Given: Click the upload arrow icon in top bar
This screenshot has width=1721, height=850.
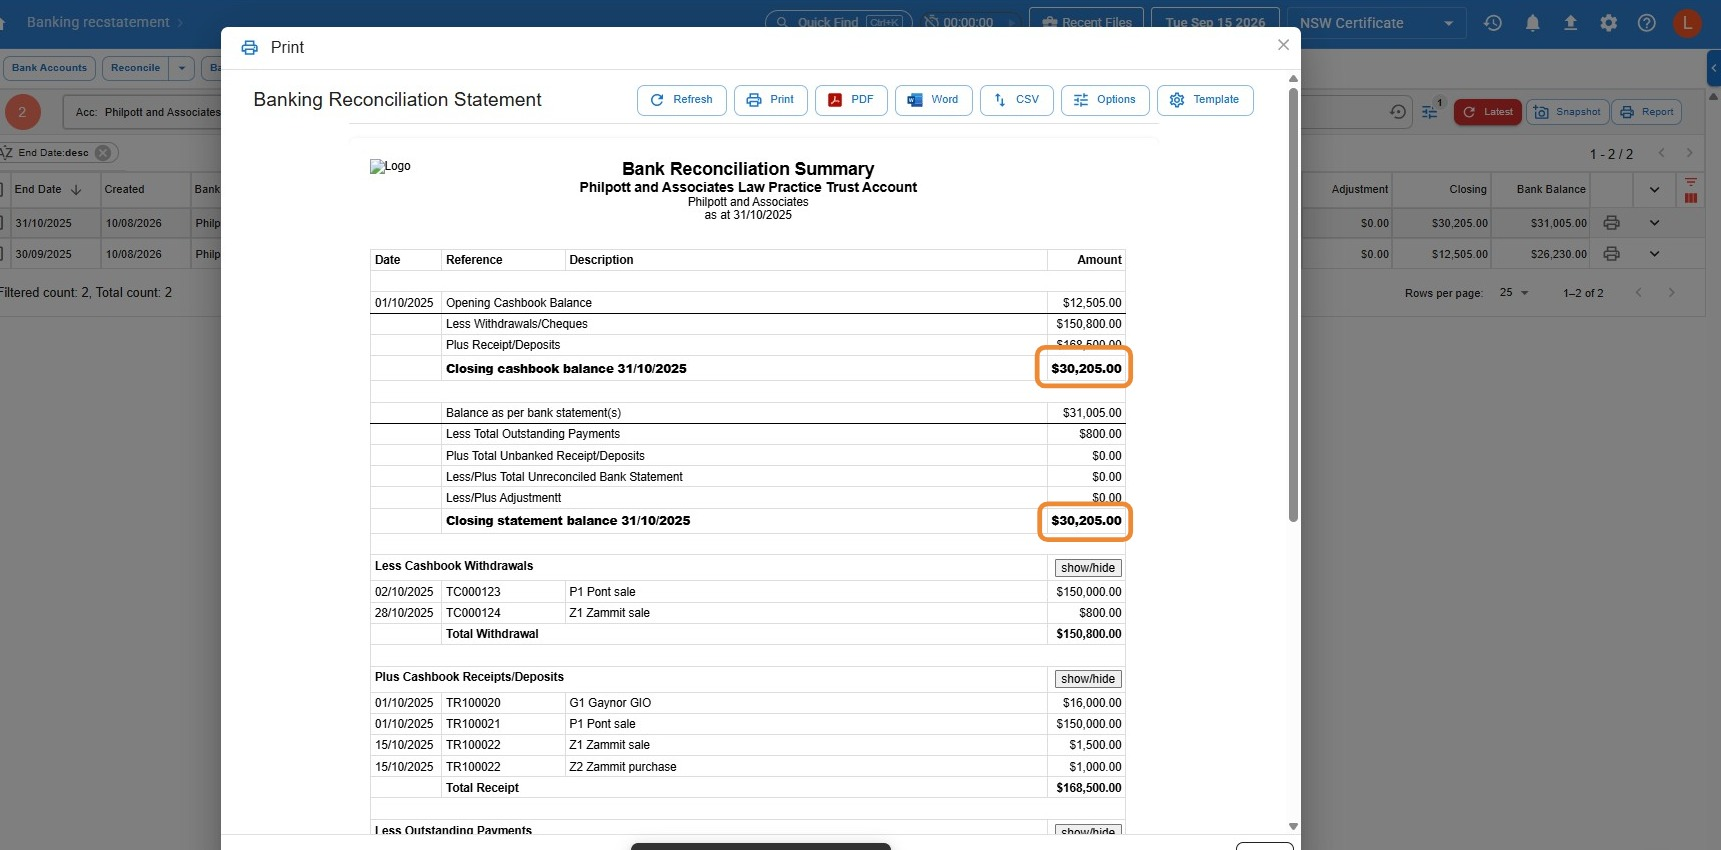Looking at the screenshot, I should pos(1570,23).
